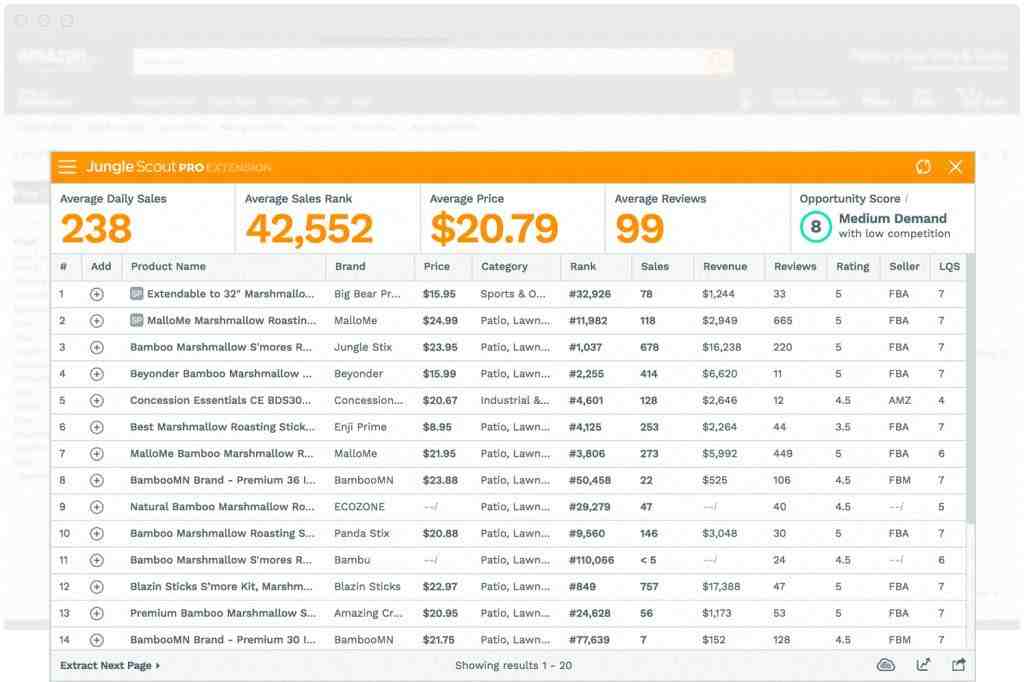
Task: Click the Average Sales Rank value 42,552
Action: coord(310,229)
